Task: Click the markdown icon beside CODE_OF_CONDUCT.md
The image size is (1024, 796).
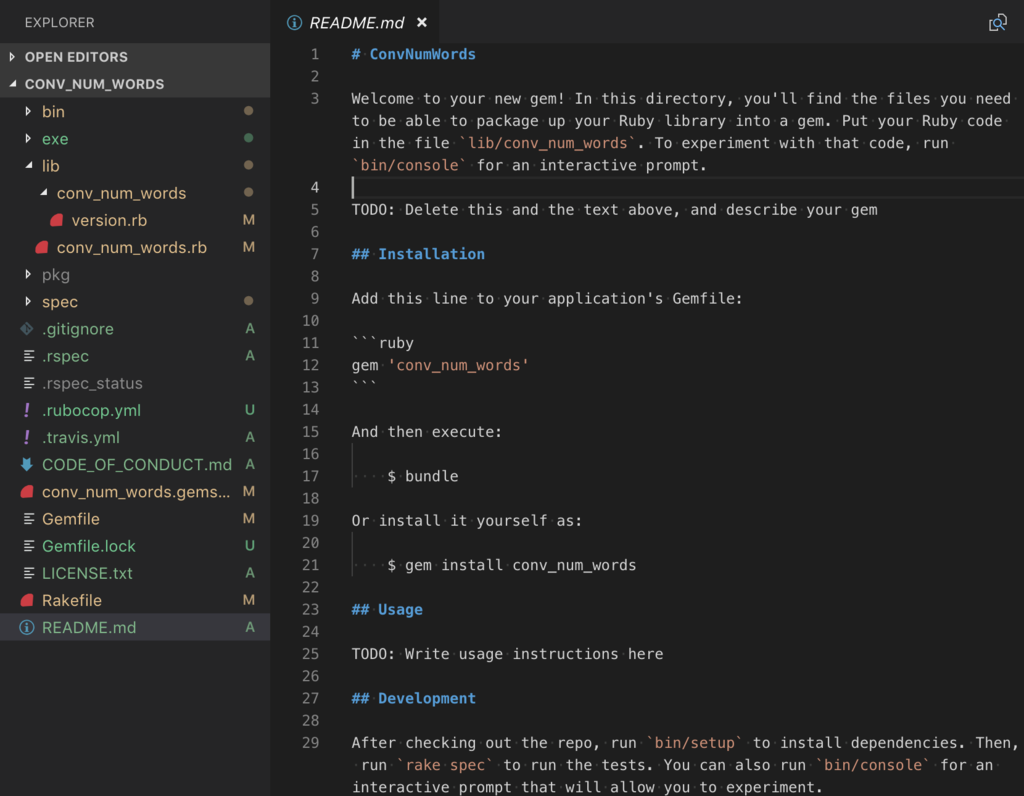Action: pyautogui.click(x=27, y=464)
